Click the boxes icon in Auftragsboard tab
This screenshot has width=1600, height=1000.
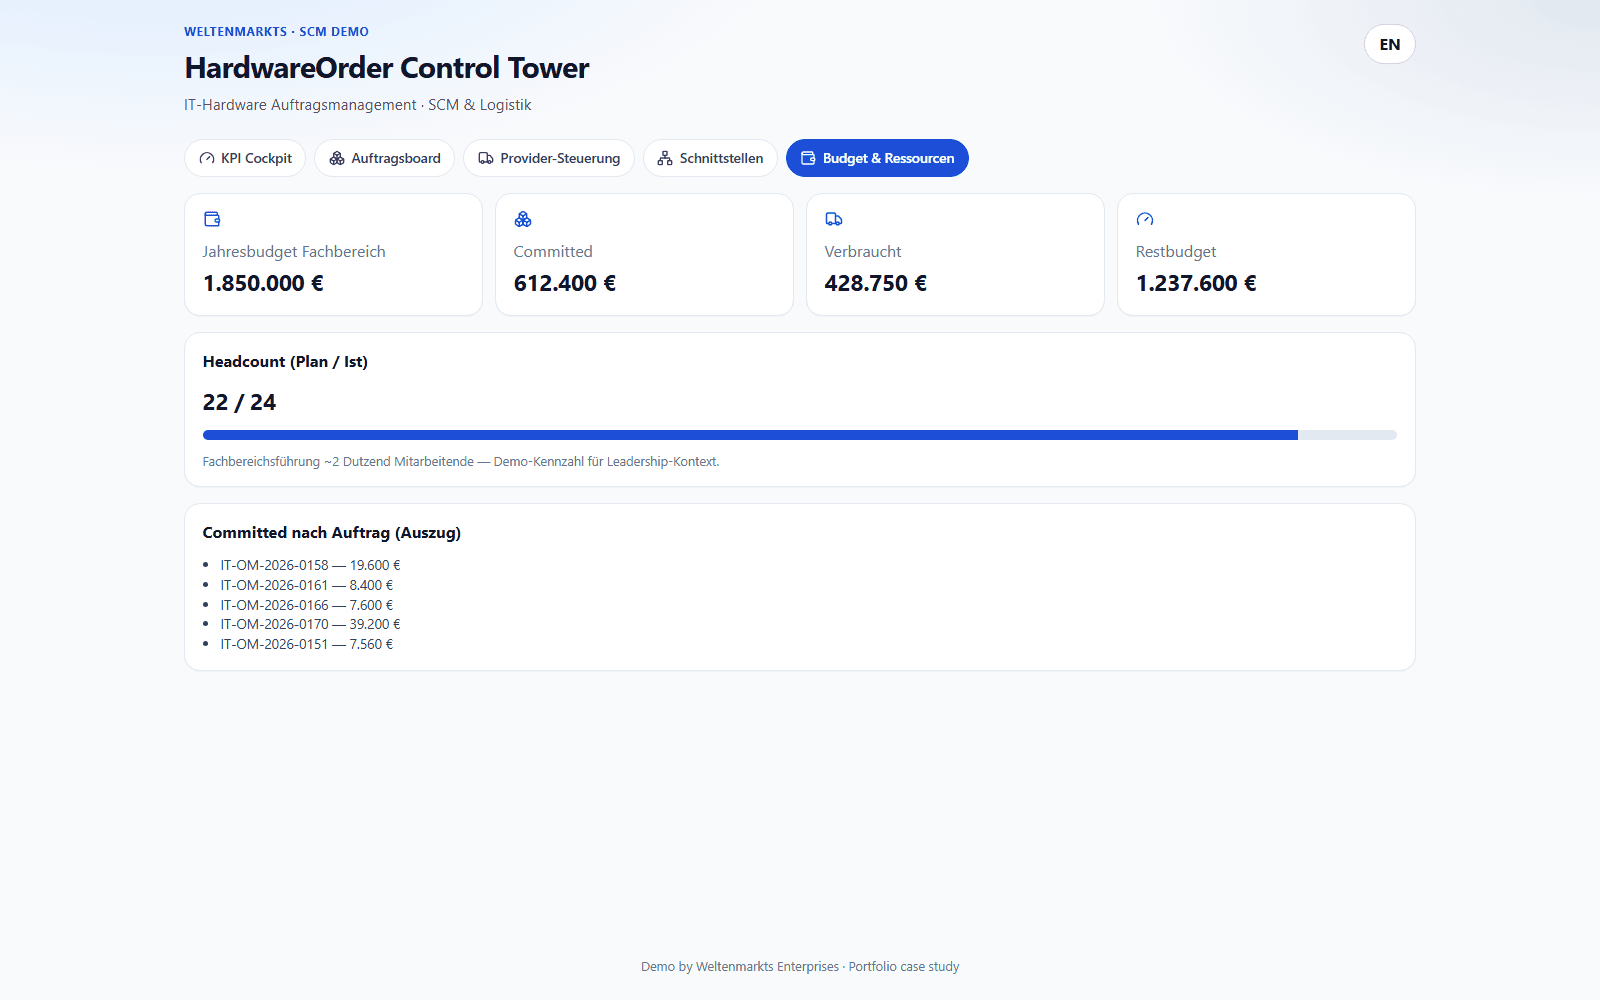click(x=337, y=158)
